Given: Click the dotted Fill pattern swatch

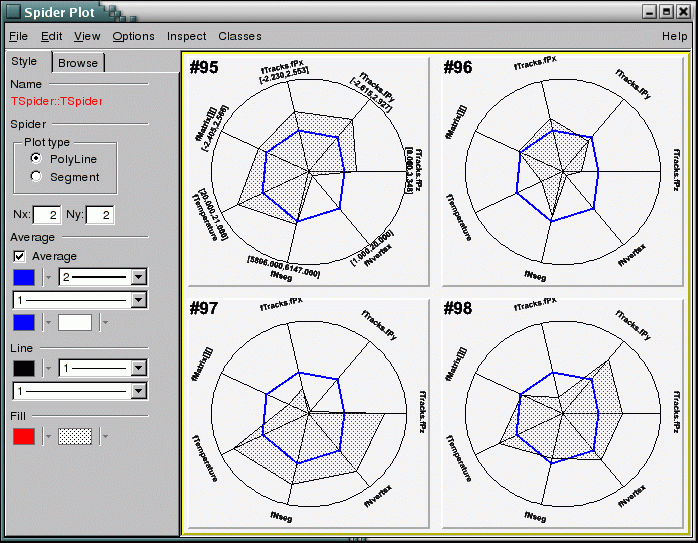Looking at the screenshot, I should tap(75, 436).
